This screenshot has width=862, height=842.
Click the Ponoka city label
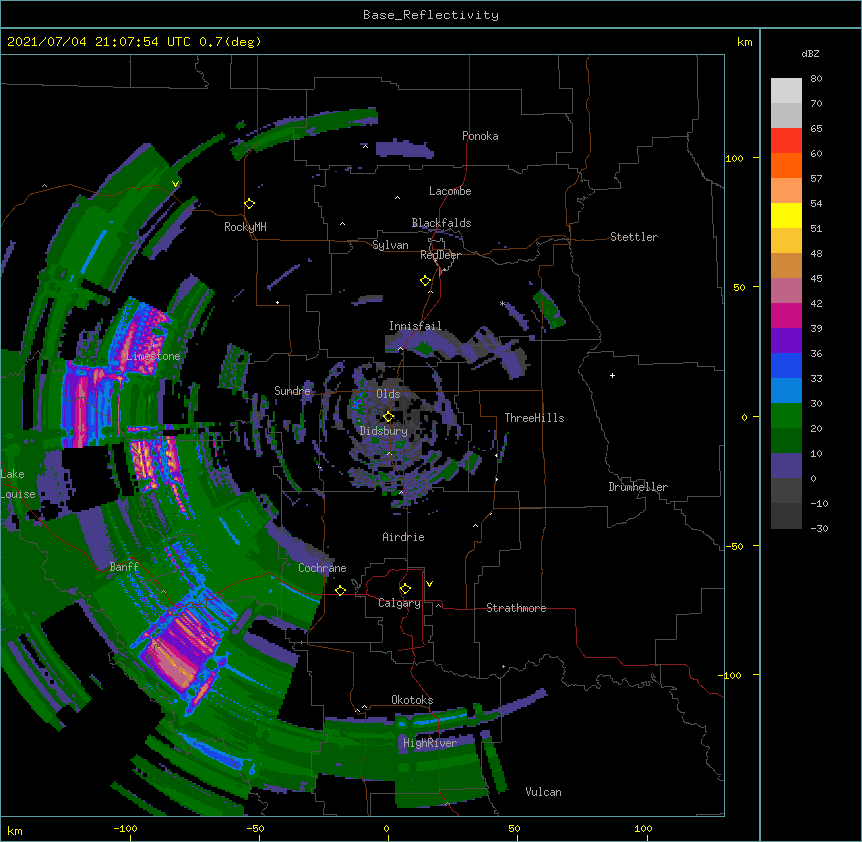coord(480,136)
